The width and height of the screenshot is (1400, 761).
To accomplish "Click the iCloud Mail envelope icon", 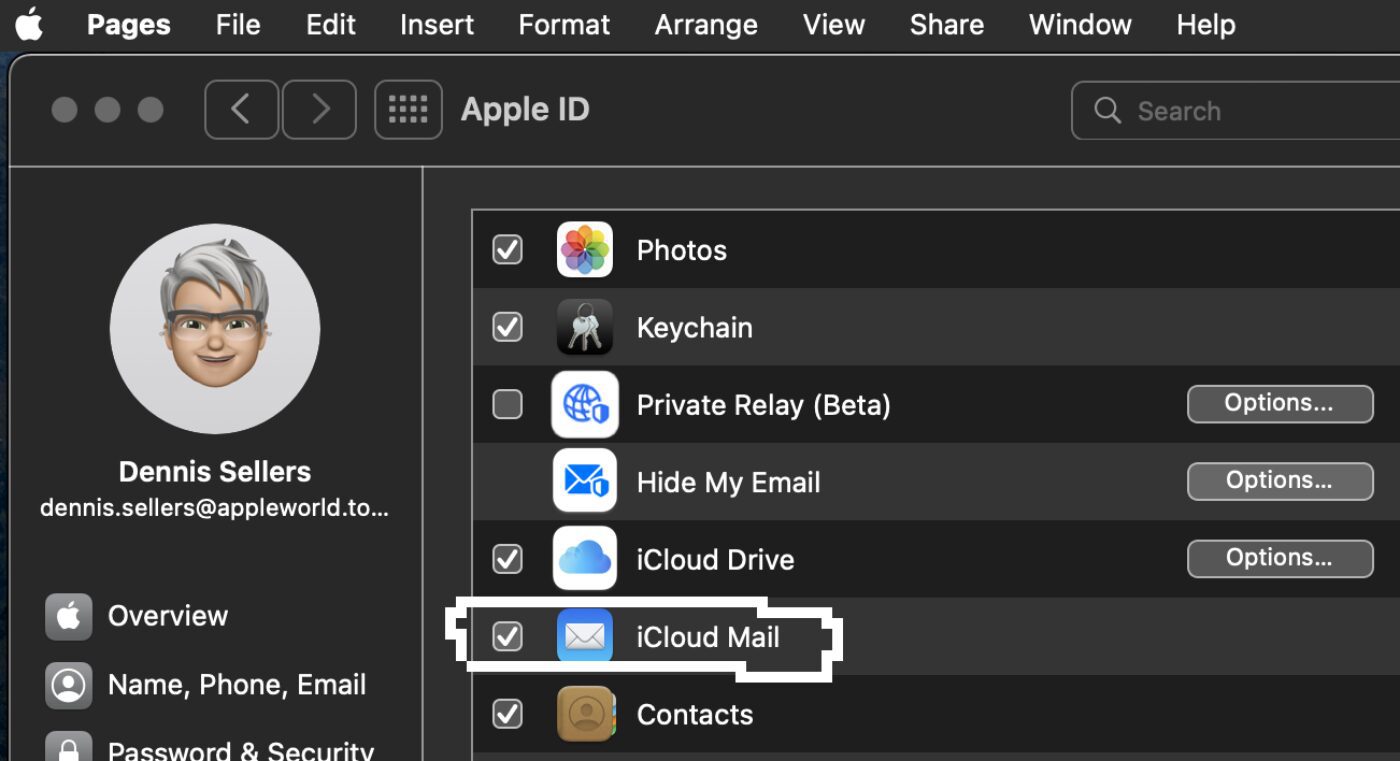I will point(584,637).
